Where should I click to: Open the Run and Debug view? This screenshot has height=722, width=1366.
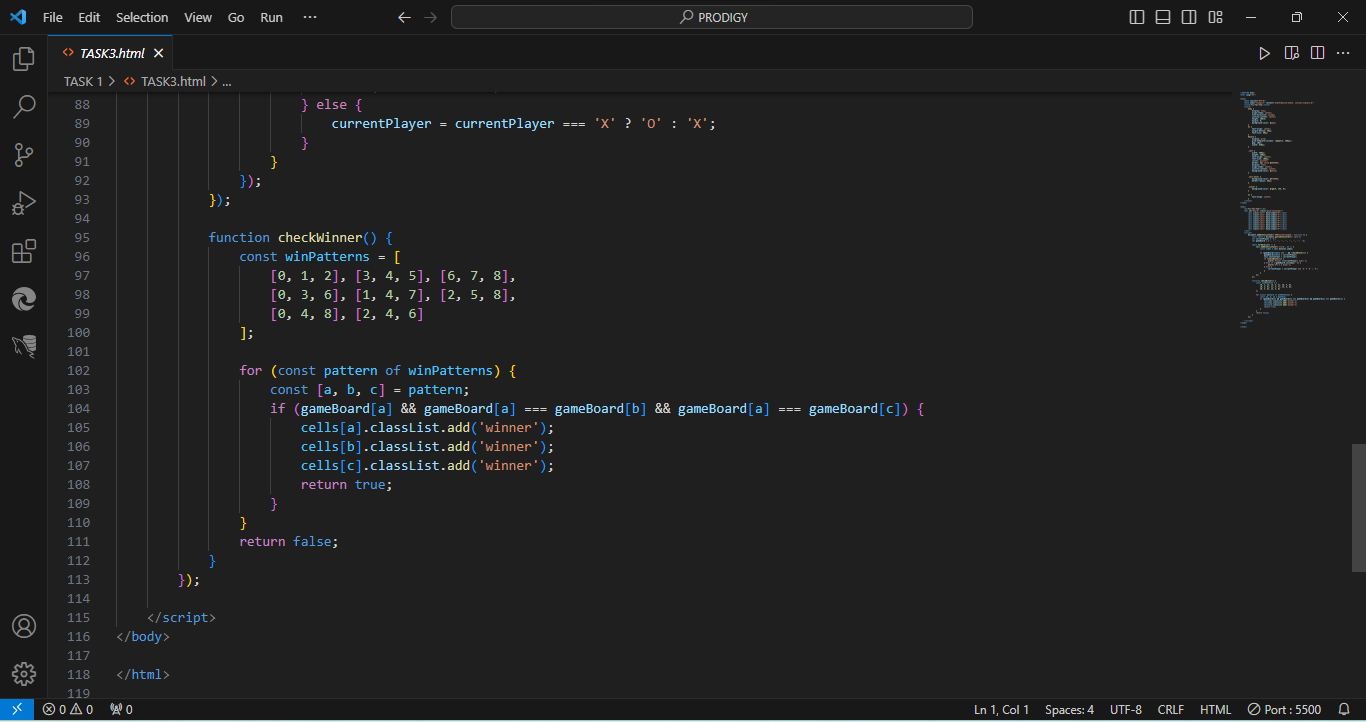(x=24, y=203)
